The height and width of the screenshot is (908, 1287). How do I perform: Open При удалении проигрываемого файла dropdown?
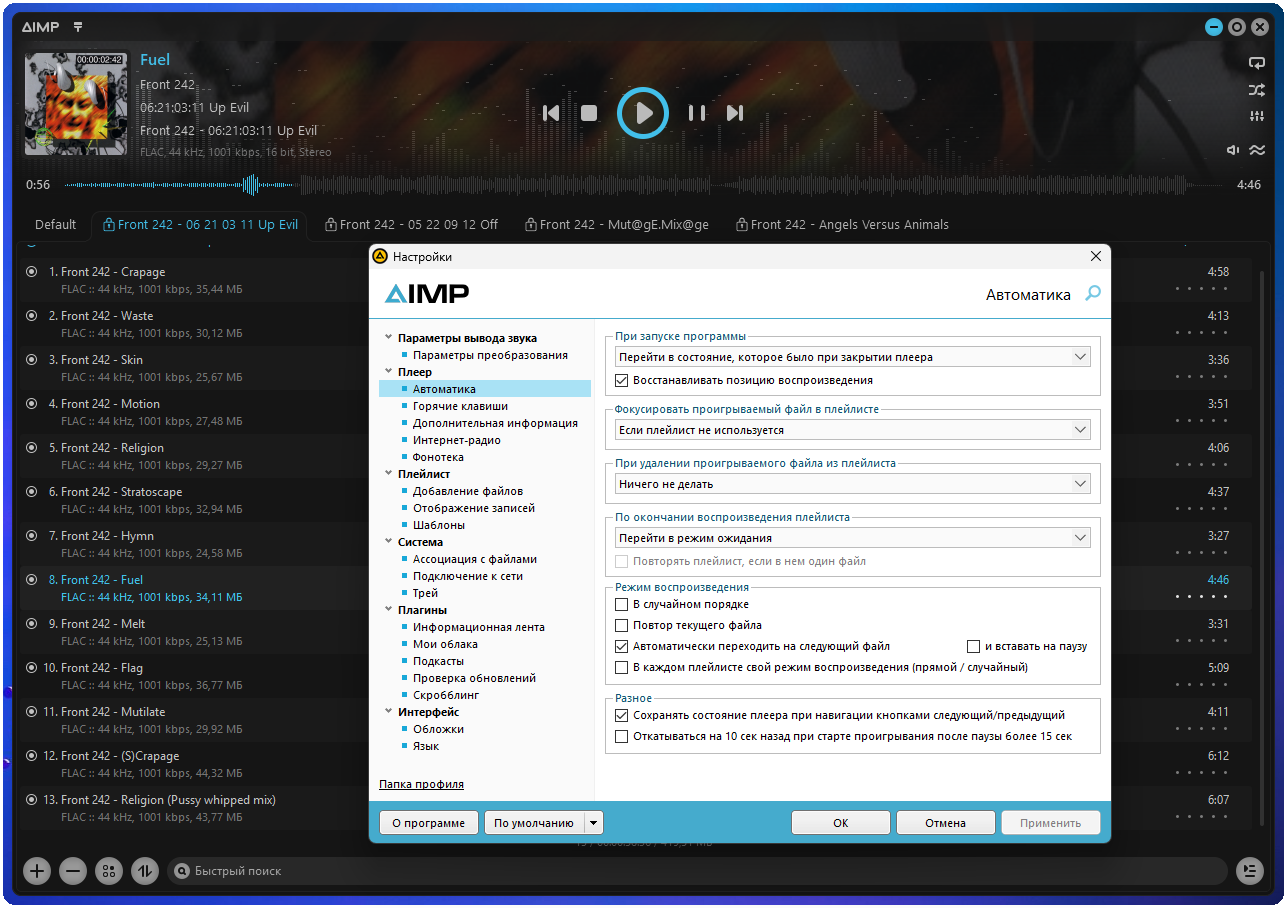[853, 484]
